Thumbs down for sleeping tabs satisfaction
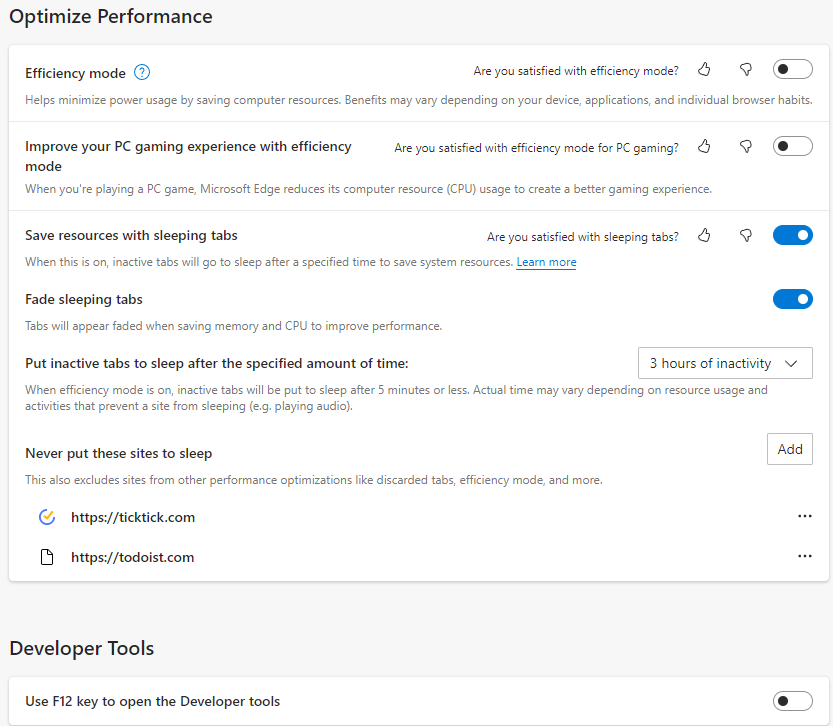The height and width of the screenshot is (726, 833). (x=745, y=236)
